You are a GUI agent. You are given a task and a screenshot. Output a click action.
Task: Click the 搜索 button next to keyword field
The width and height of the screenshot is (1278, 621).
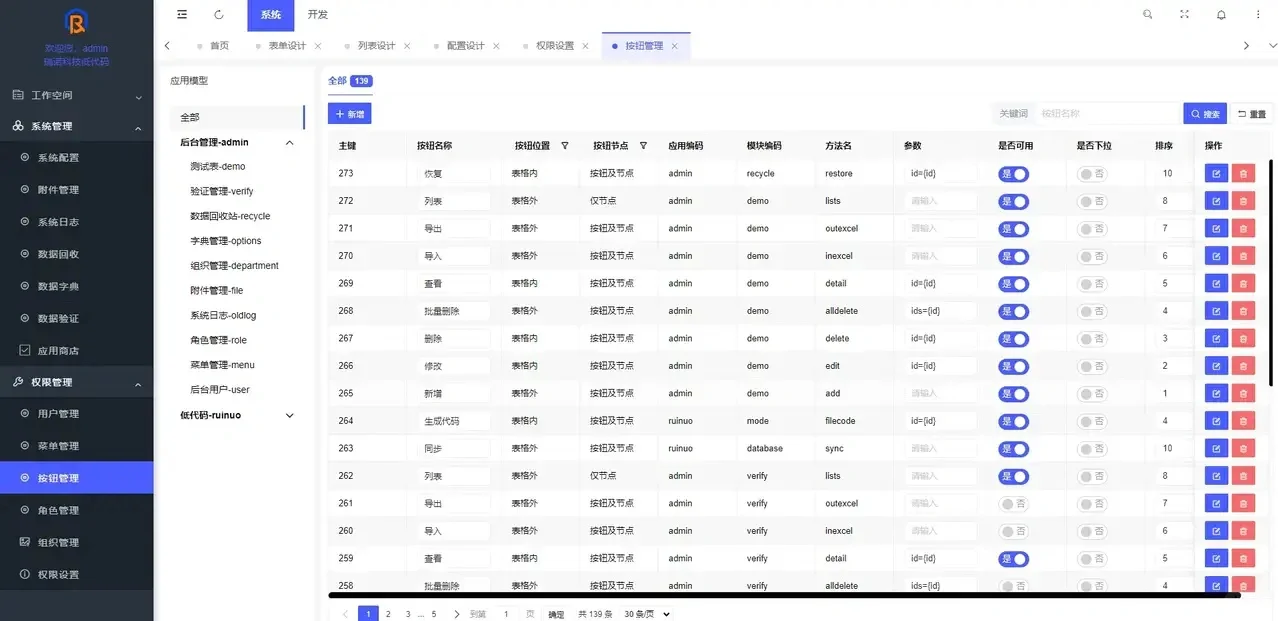1204,113
